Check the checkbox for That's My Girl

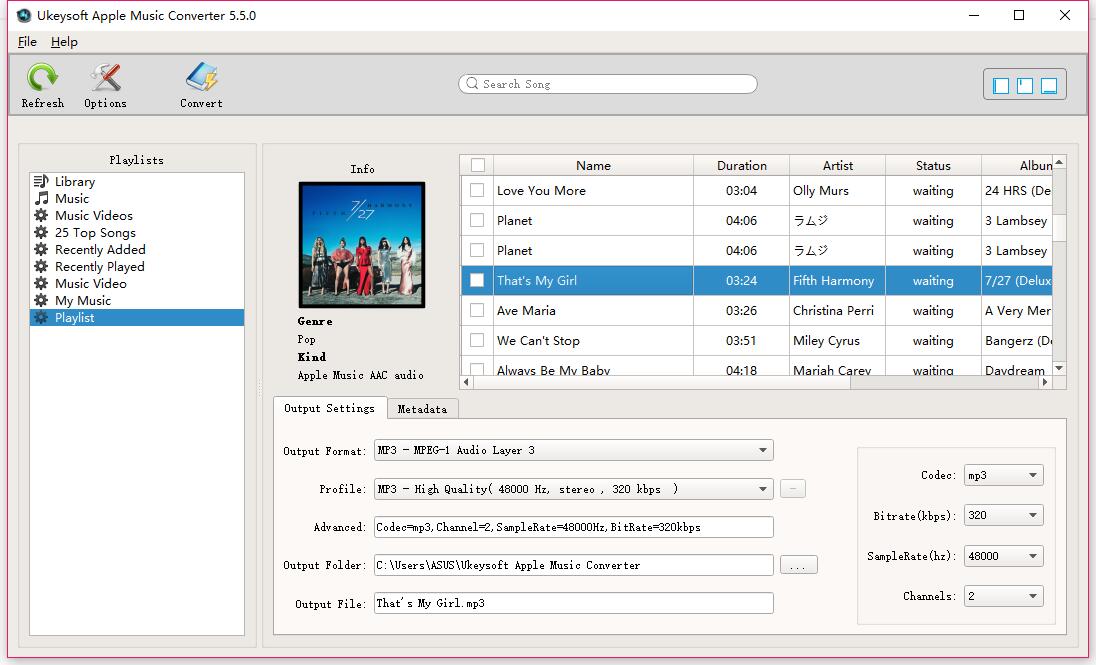477,280
